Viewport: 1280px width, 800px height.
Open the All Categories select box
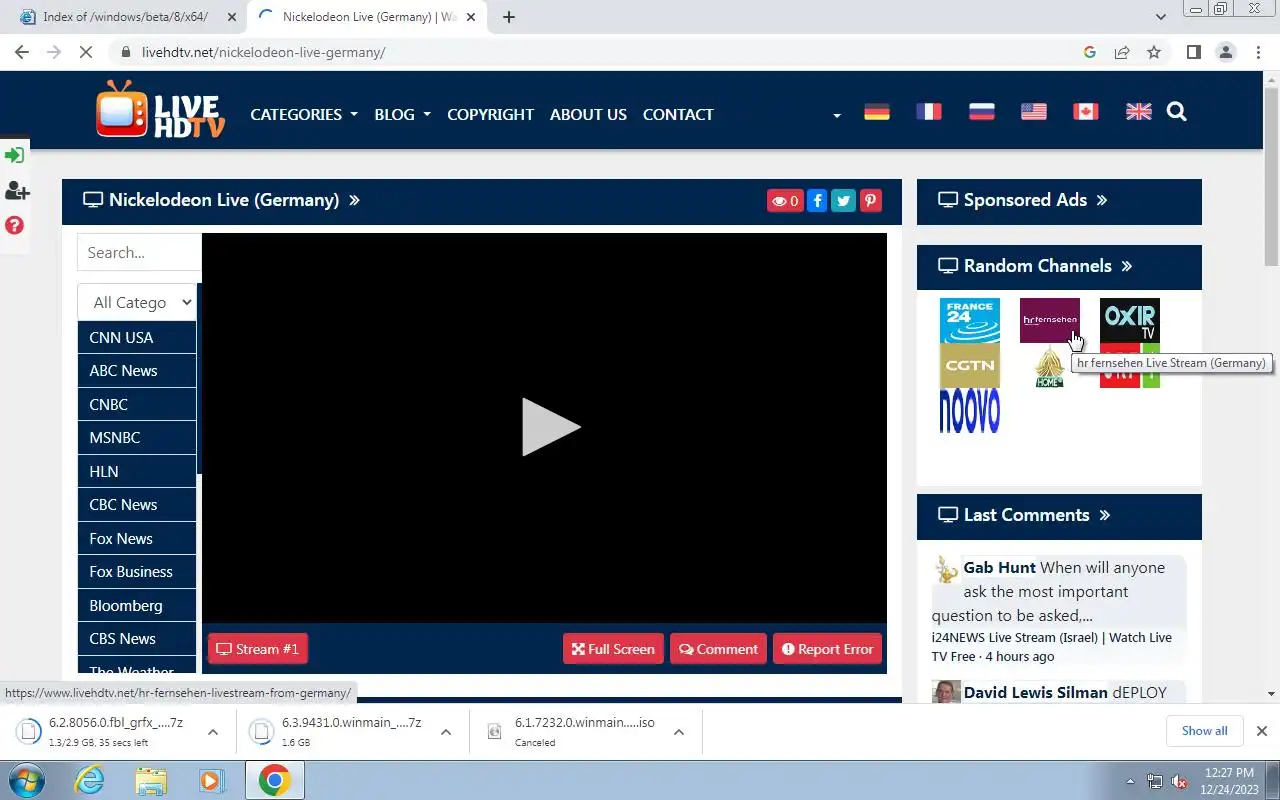click(137, 302)
